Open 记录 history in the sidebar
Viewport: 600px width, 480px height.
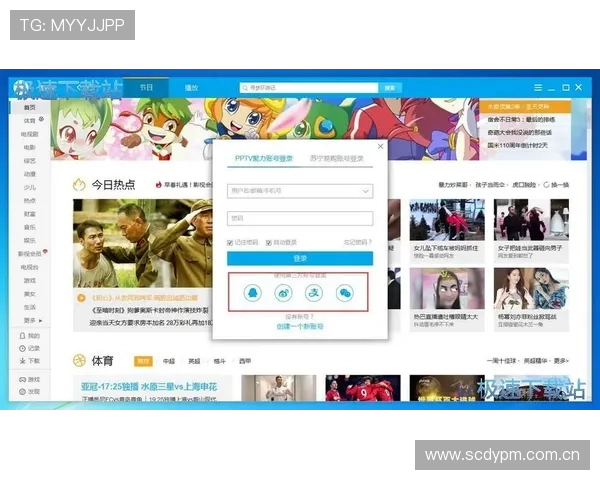point(29,348)
